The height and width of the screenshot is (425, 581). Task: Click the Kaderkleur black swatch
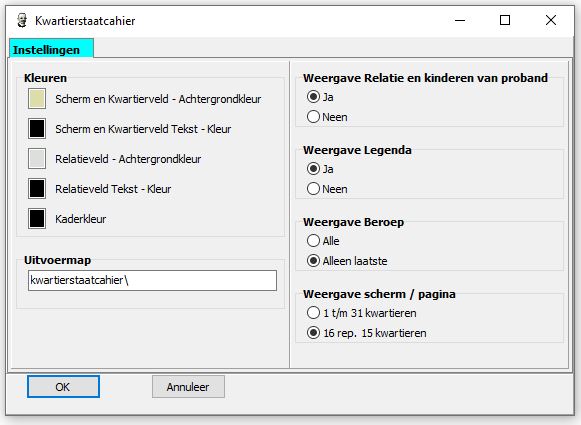[37, 219]
